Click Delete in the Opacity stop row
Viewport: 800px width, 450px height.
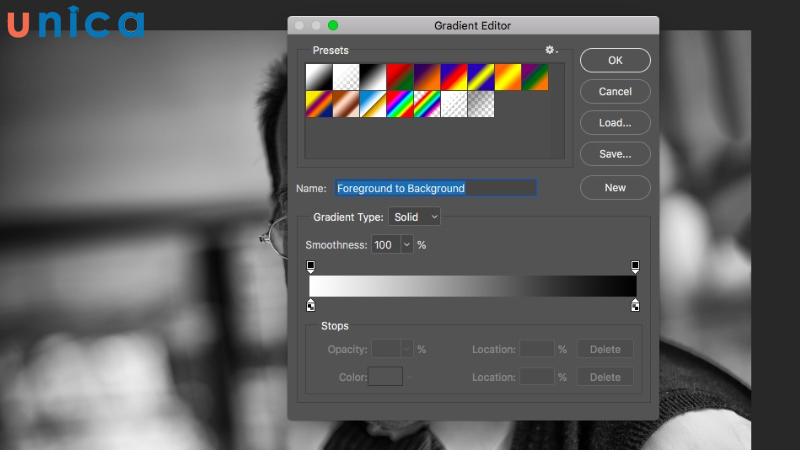[x=605, y=349]
